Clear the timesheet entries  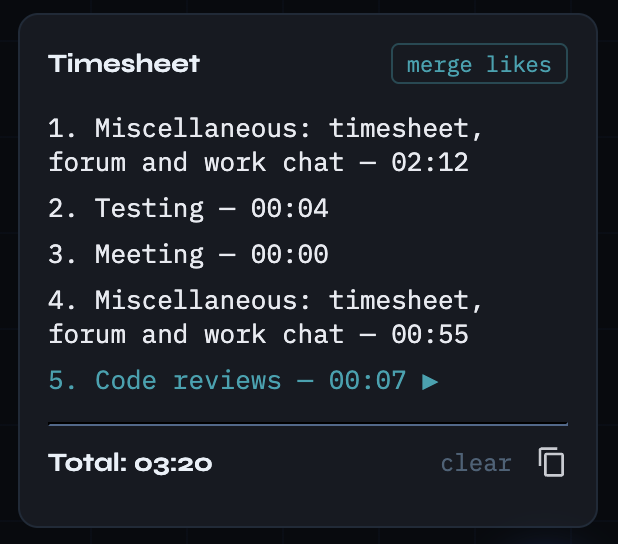[476, 463]
